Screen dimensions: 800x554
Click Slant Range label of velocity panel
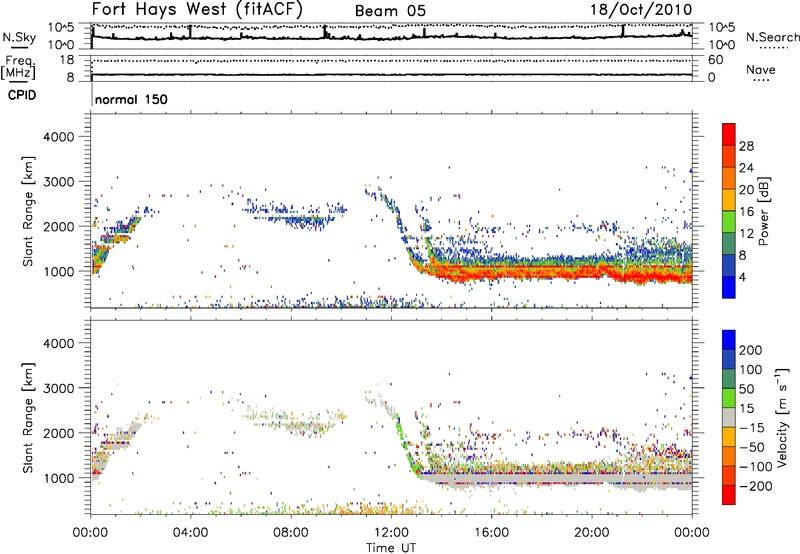click(28, 418)
